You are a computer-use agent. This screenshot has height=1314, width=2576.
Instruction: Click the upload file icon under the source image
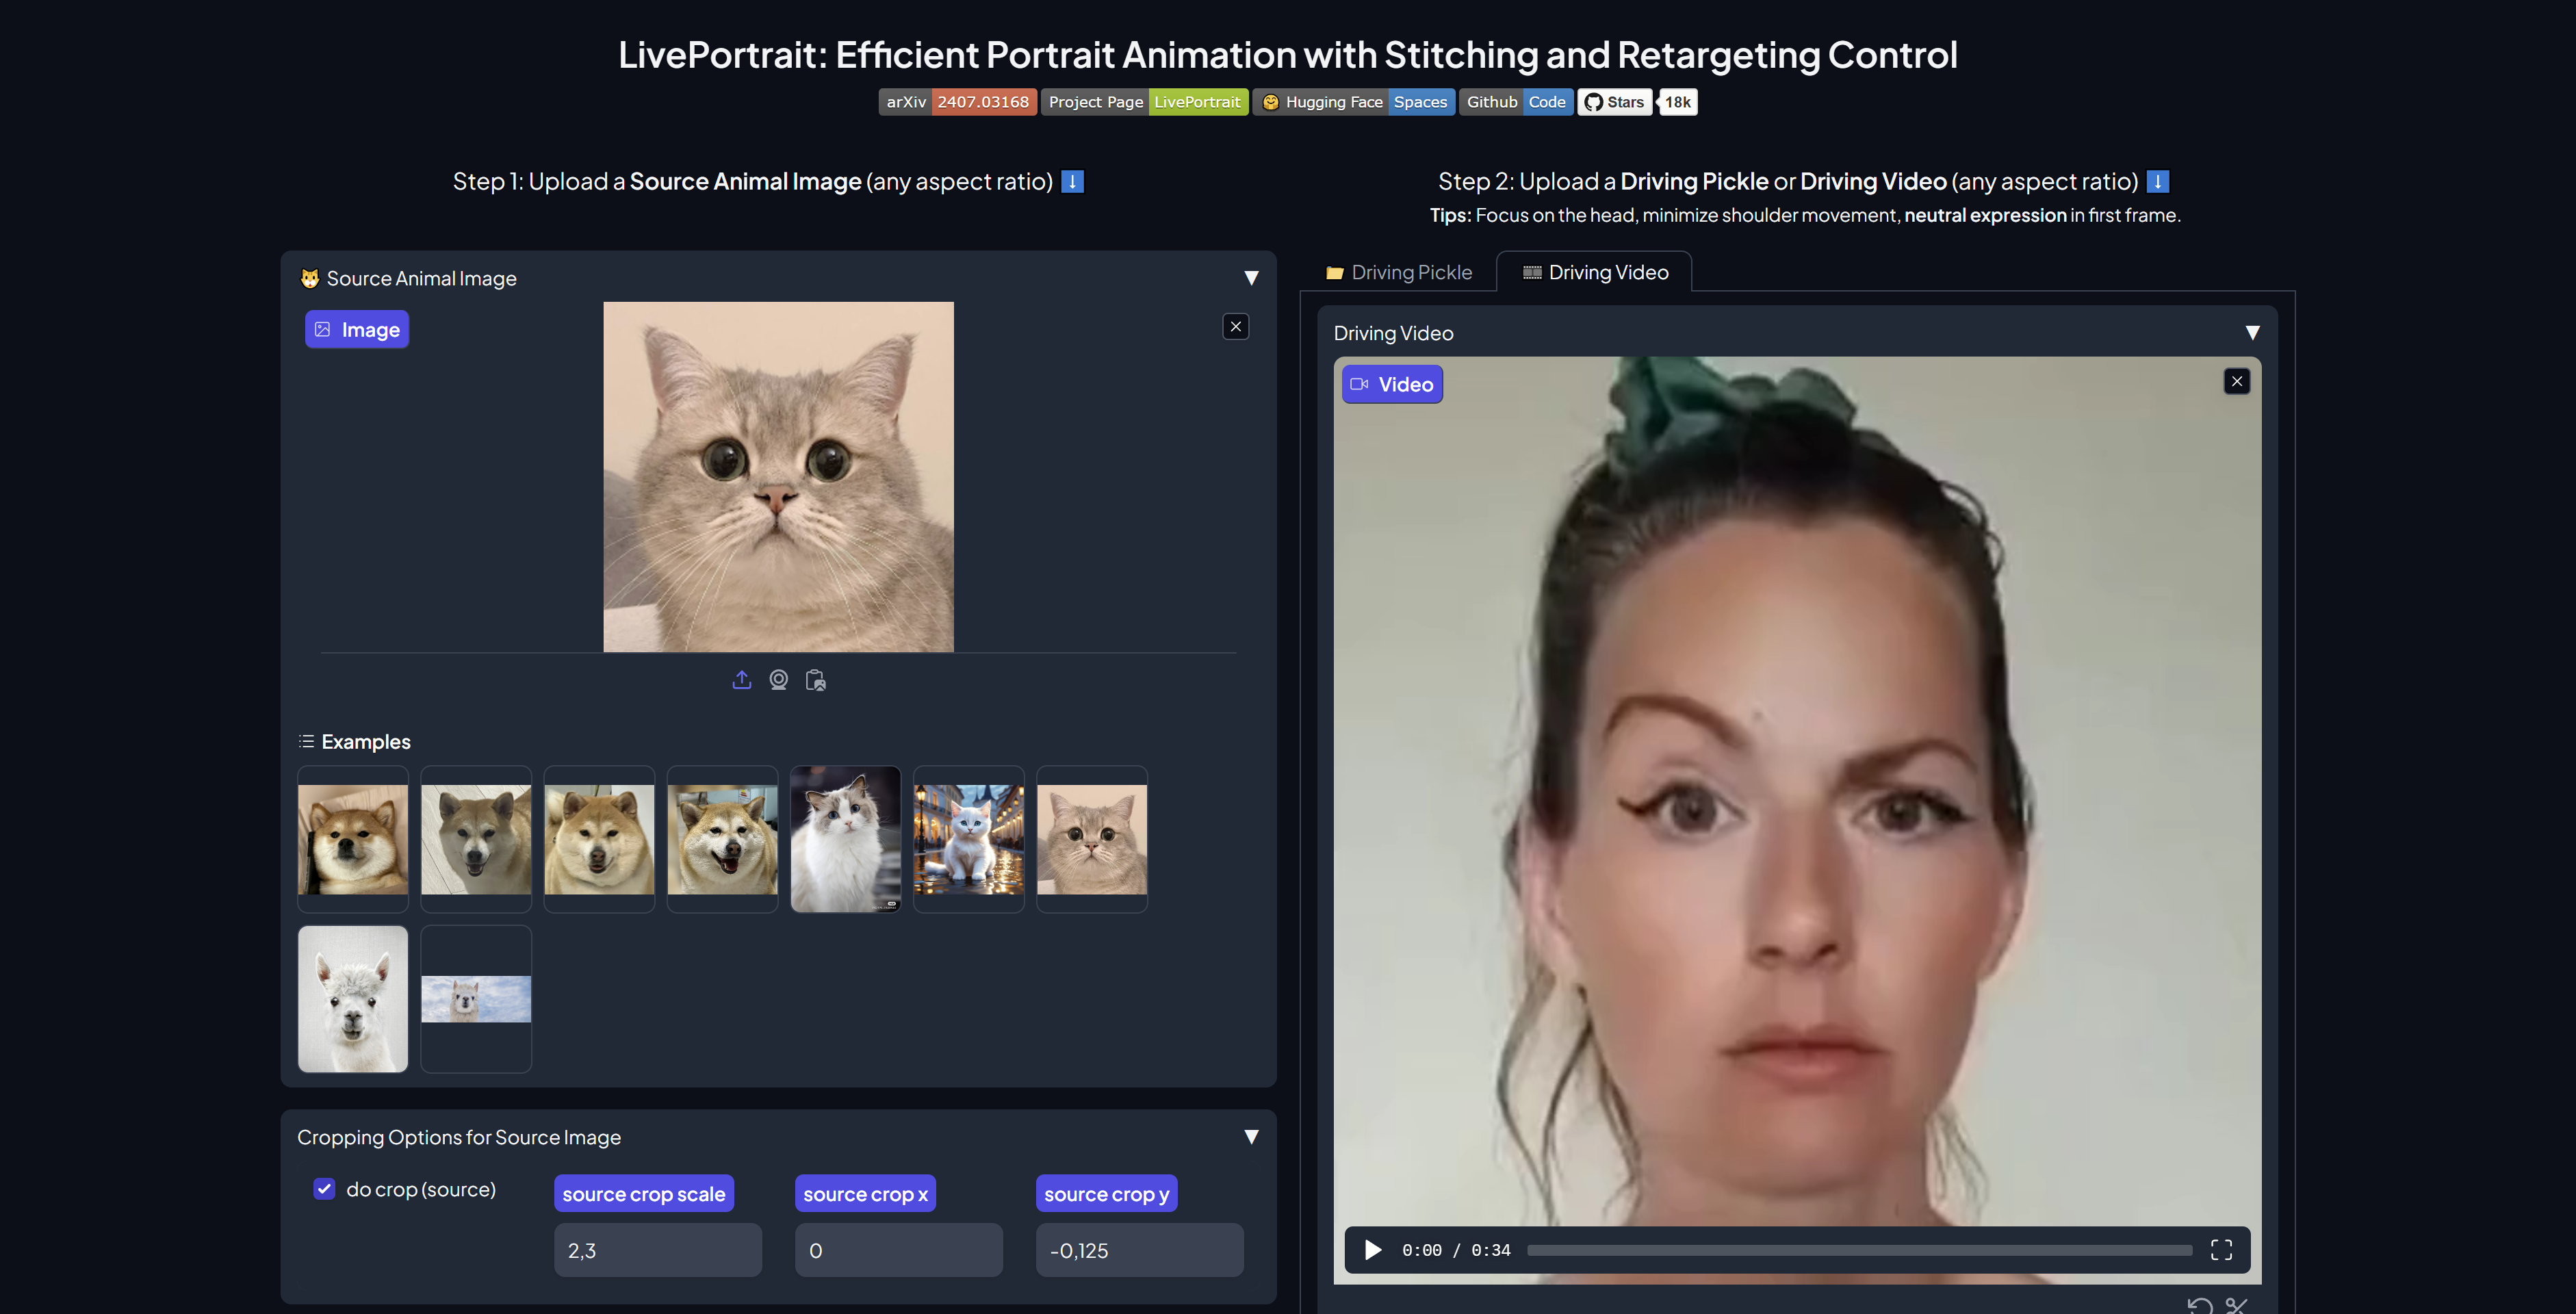click(741, 680)
